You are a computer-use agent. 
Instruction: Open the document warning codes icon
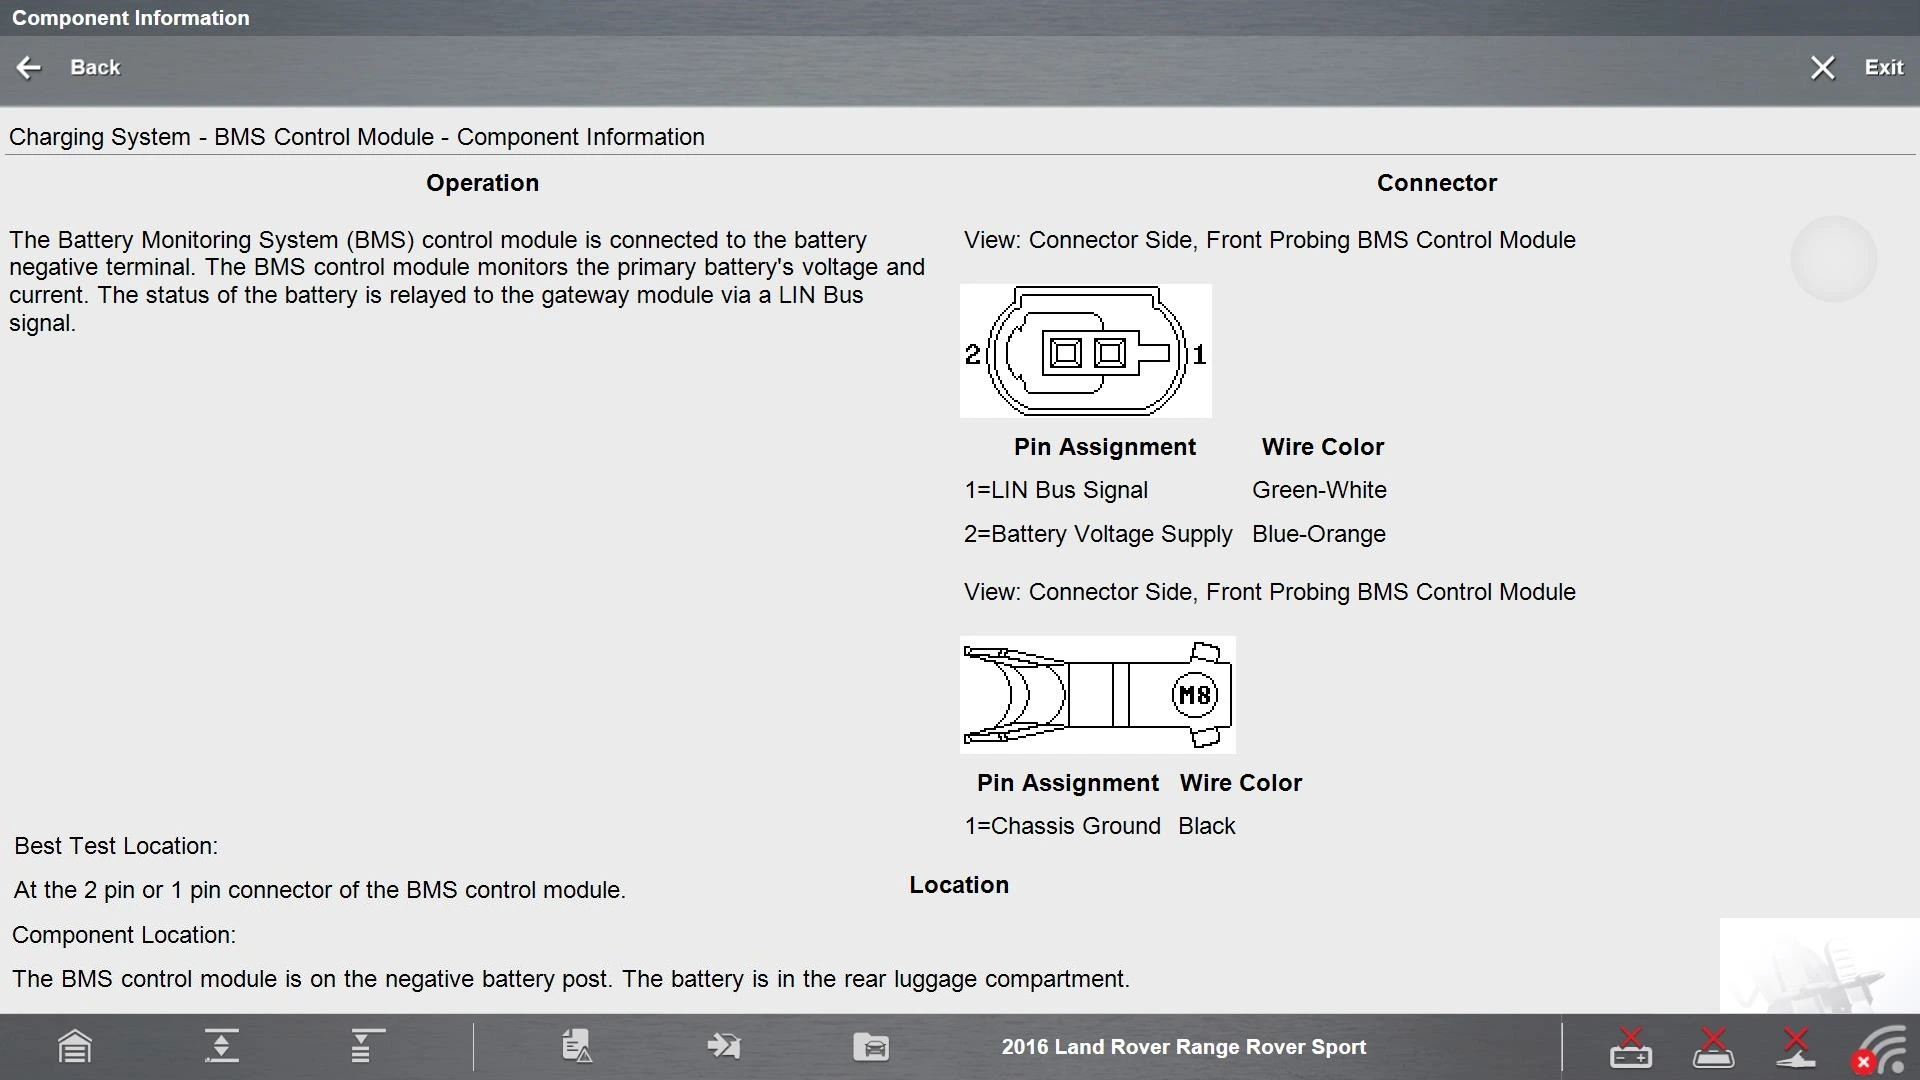(x=577, y=1047)
